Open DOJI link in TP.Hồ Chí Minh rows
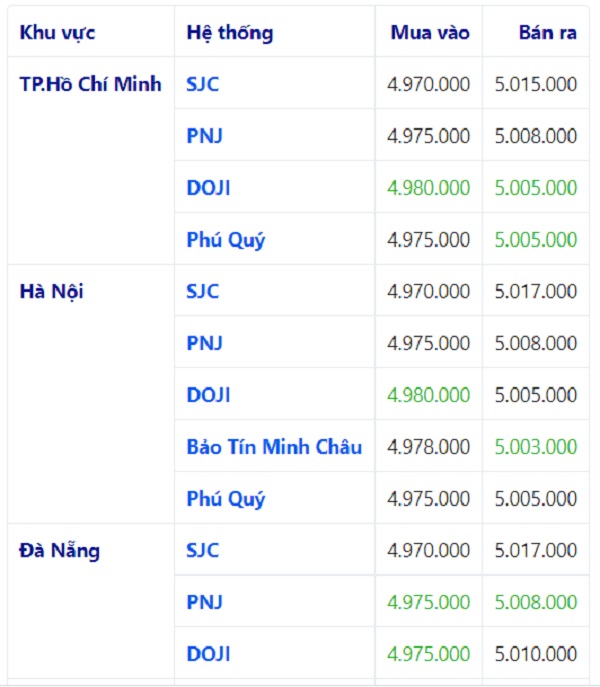The width and height of the screenshot is (600, 687). tap(208, 188)
